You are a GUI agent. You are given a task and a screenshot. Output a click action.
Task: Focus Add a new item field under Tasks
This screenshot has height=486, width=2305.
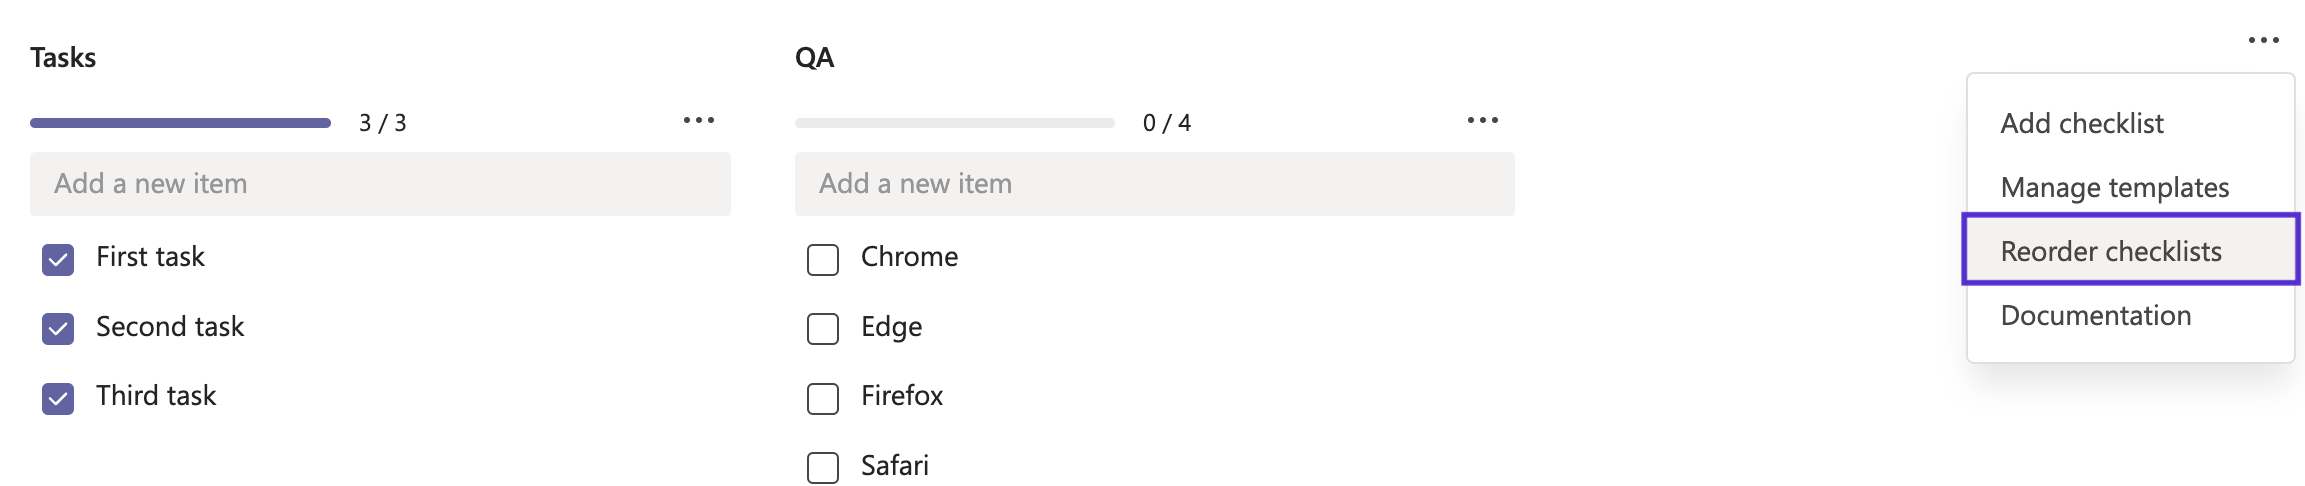click(x=380, y=184)
